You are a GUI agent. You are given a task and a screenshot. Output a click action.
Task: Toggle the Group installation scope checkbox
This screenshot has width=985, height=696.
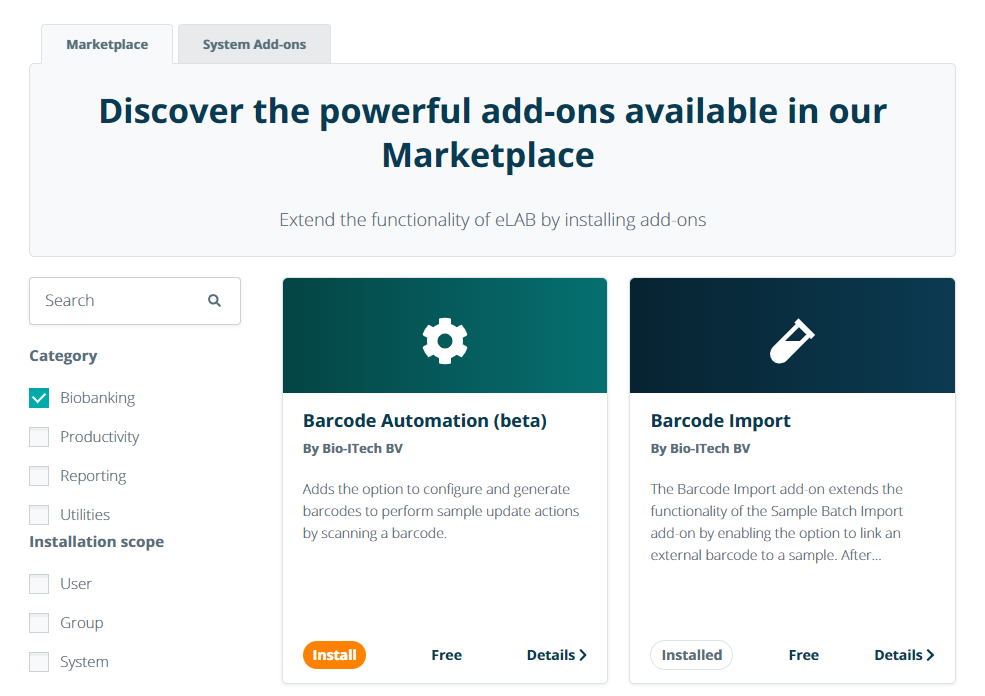coord(39,623)
